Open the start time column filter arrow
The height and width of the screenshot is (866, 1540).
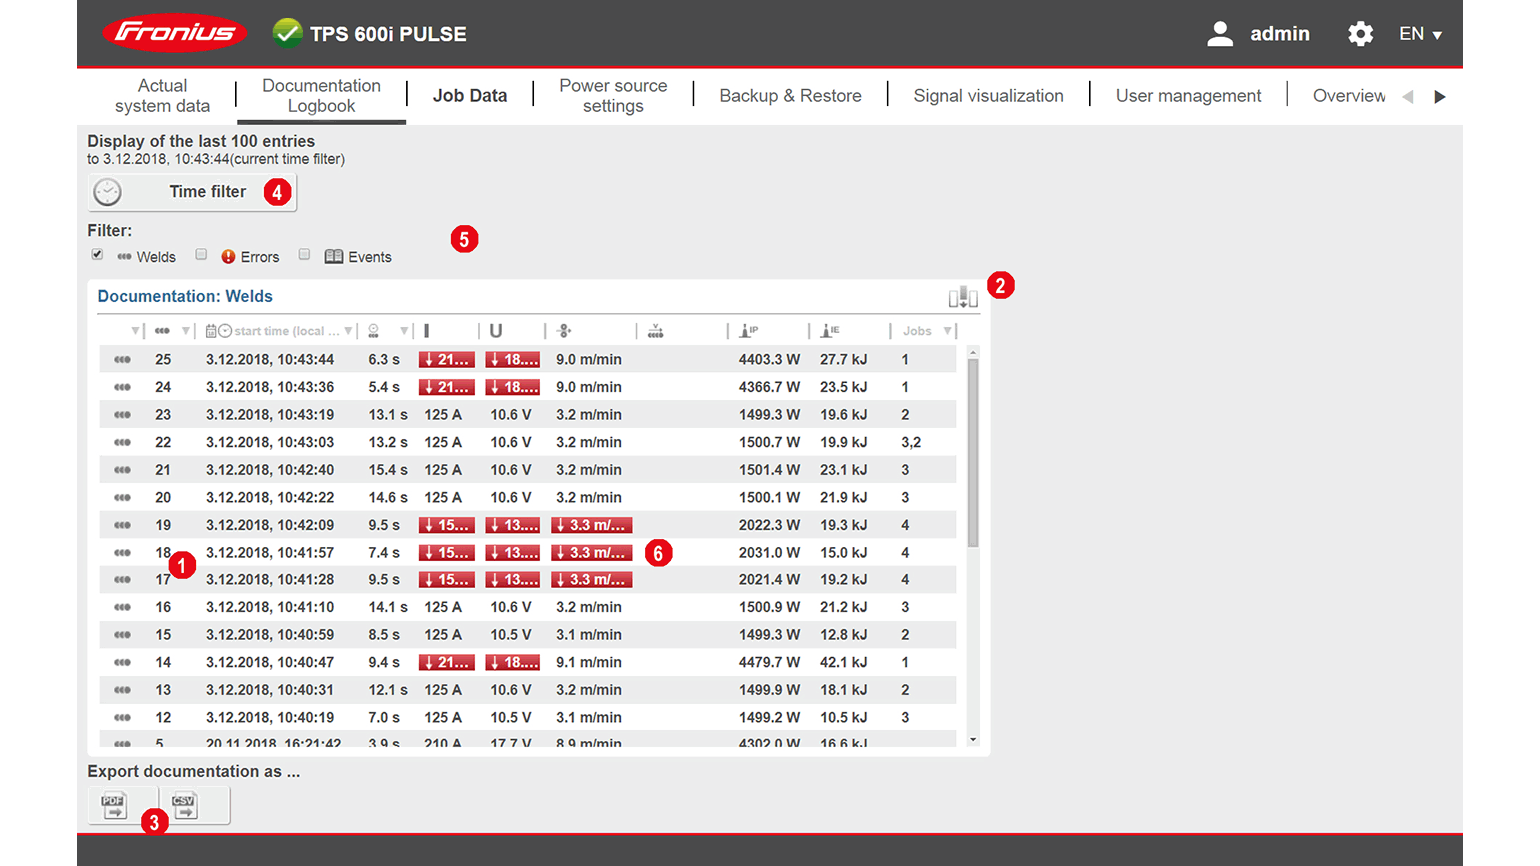[x=348, y=331]
